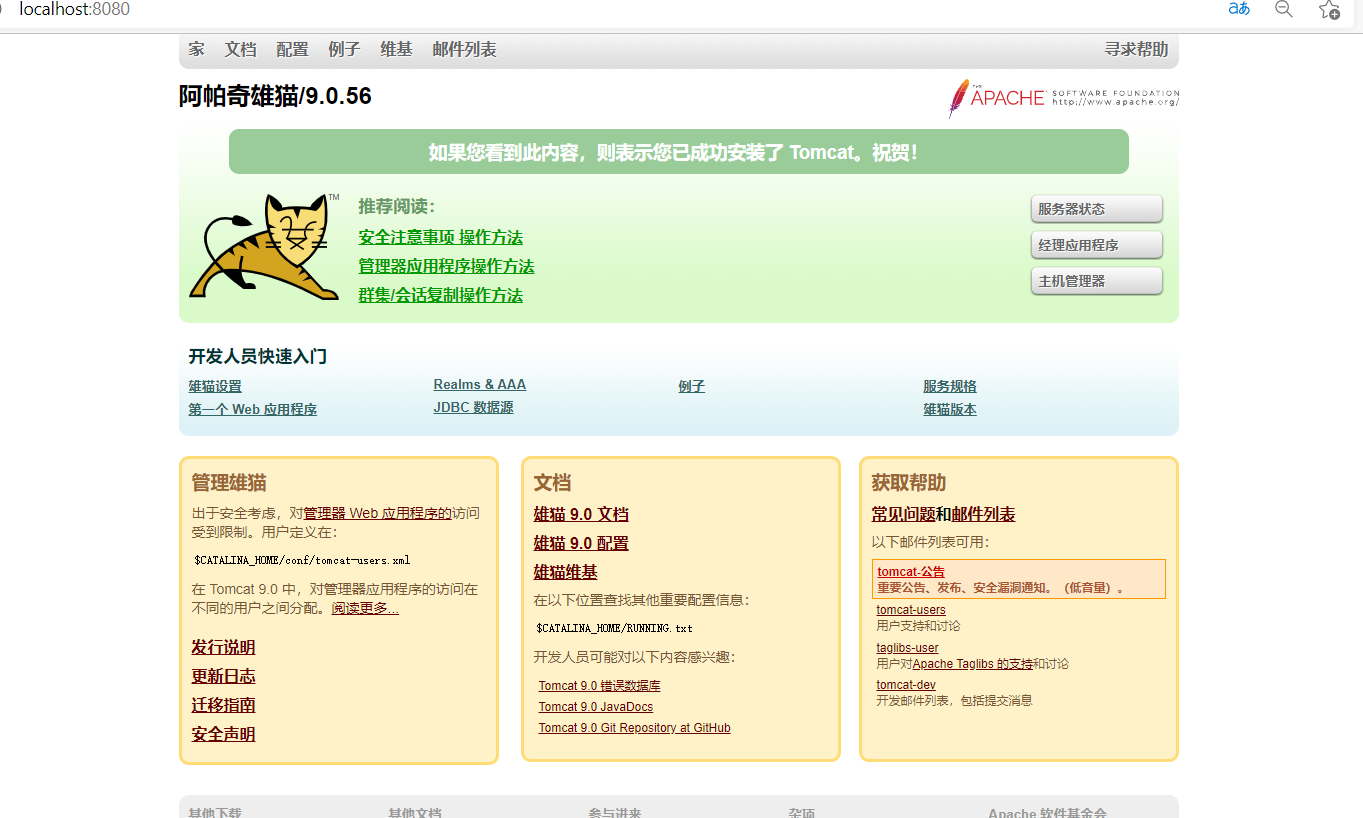1363x818 pixels.
Task: Click the Apache Software Foundation logo
Action: (1063, 98)
